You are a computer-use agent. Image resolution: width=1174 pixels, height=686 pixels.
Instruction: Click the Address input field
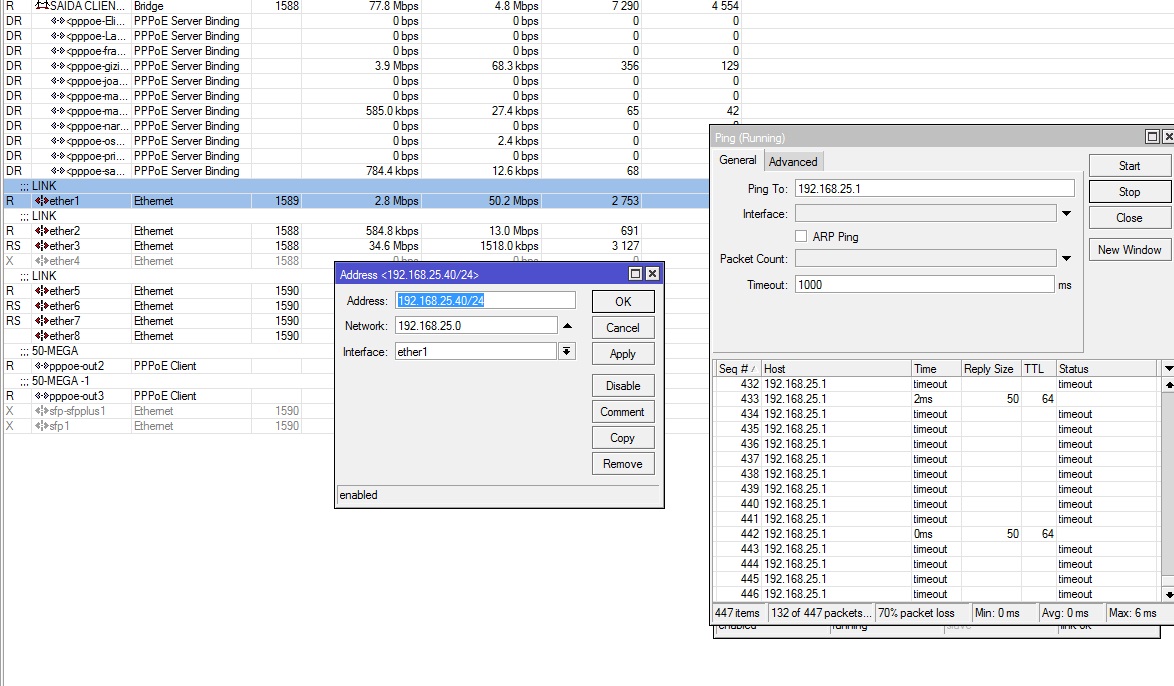(x=485, y=300)
